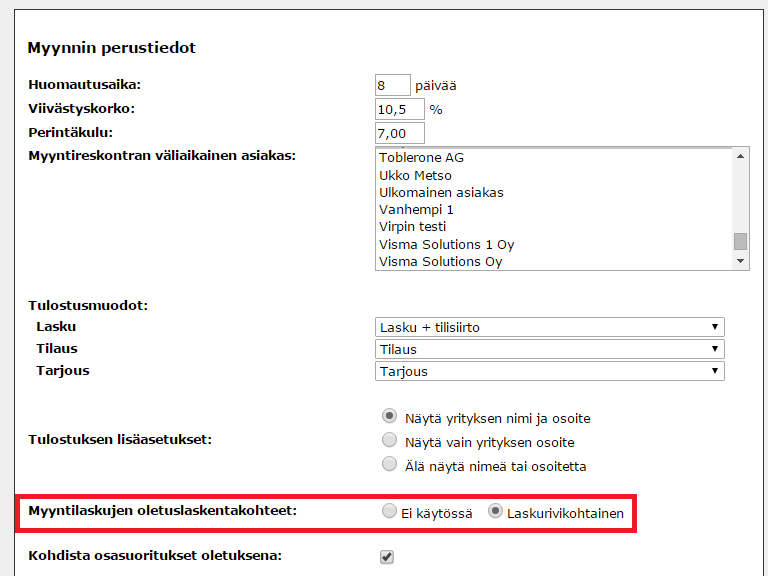This screenshot has width=768, height=576.
Task: Select Toblerone AG in customer list
Action: coord(421,158)
